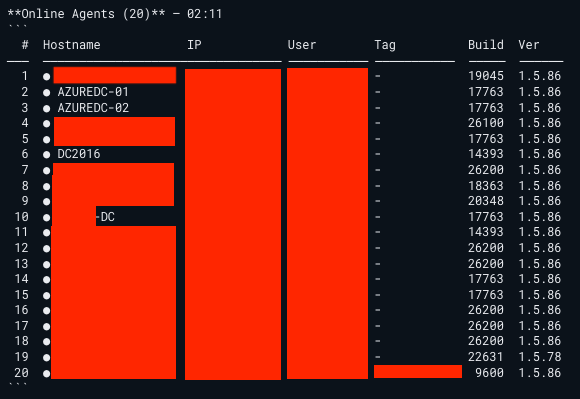Viewport: 580px width, 399px height.
Task: Click build 14393 in the DC2016 row
Action: click(486, 153)
